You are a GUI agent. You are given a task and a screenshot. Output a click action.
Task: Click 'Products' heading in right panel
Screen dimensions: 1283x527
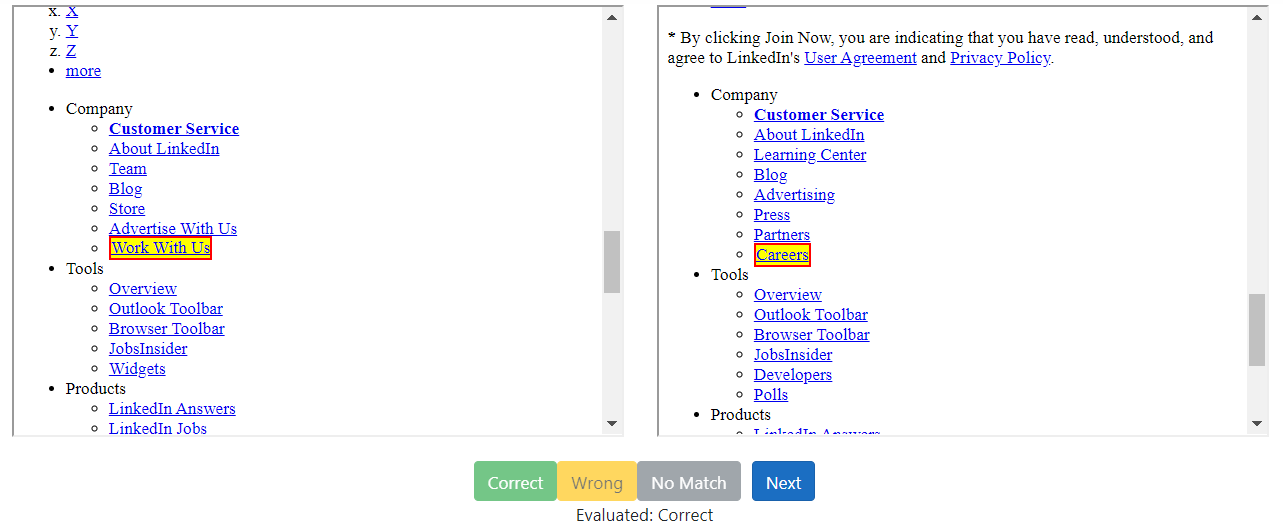pyautogui.click(x=741, y=415)
